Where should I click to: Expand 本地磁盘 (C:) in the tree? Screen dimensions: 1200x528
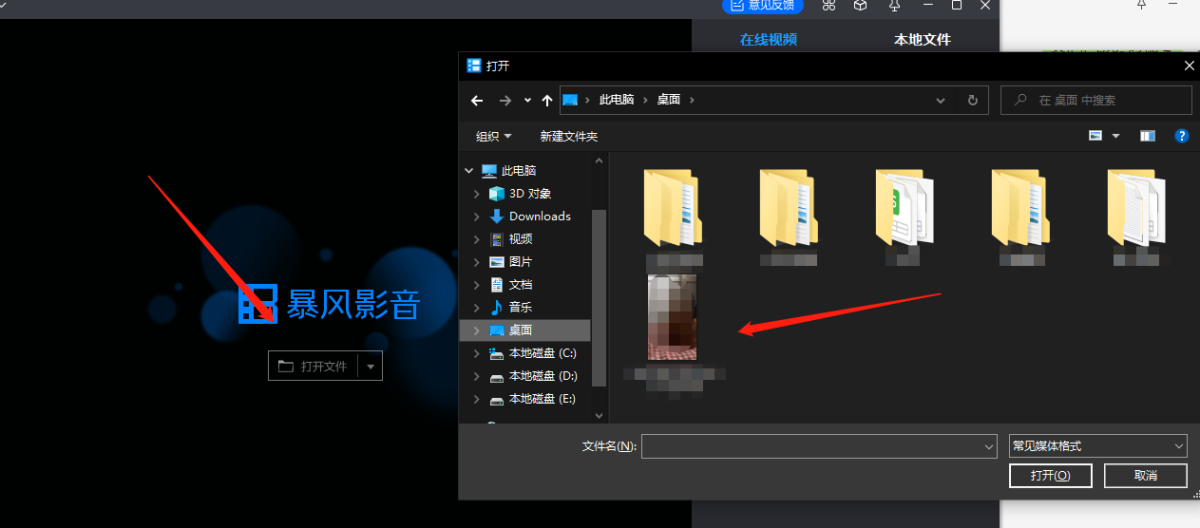[x=477, y=353]
